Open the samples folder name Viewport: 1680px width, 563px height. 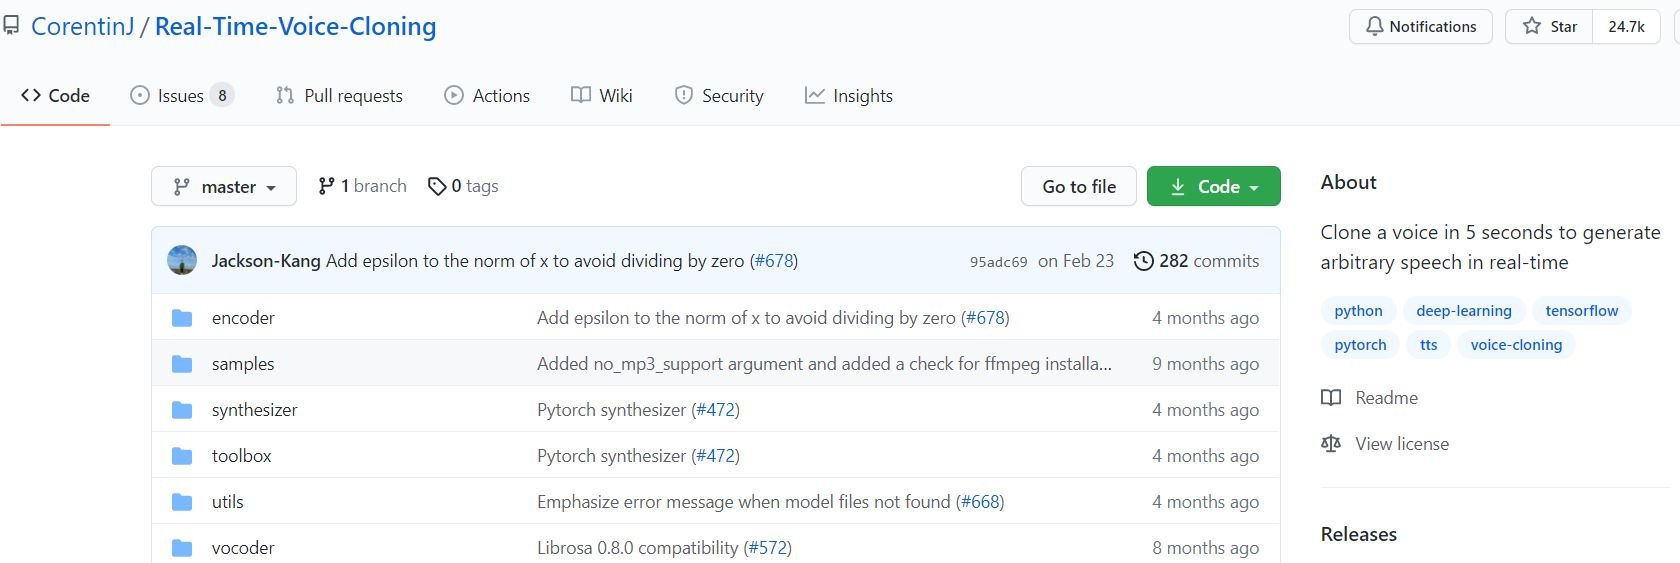243,364
